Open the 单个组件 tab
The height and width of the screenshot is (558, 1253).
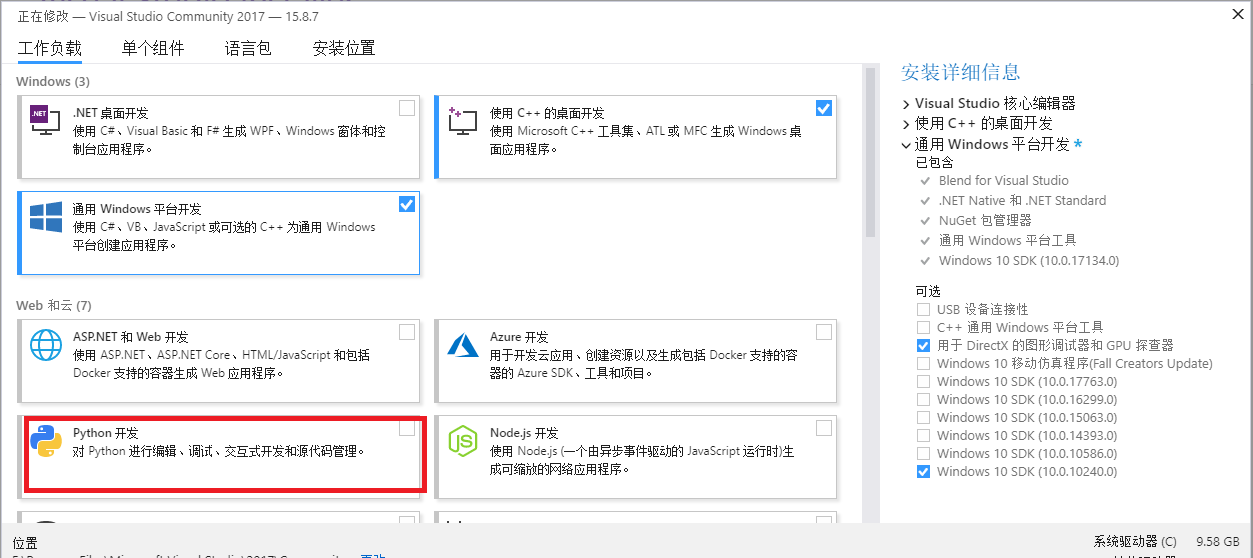153,48
